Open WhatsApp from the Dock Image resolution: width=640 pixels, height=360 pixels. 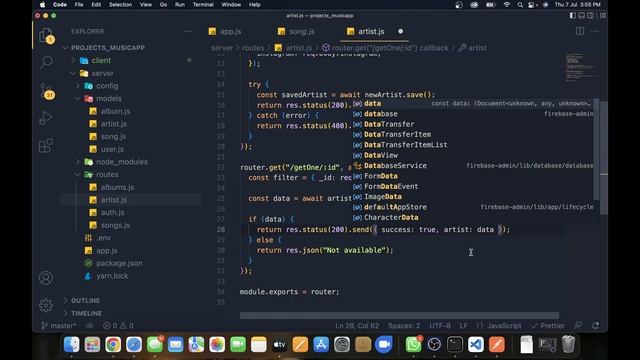(x=413, y=344)
